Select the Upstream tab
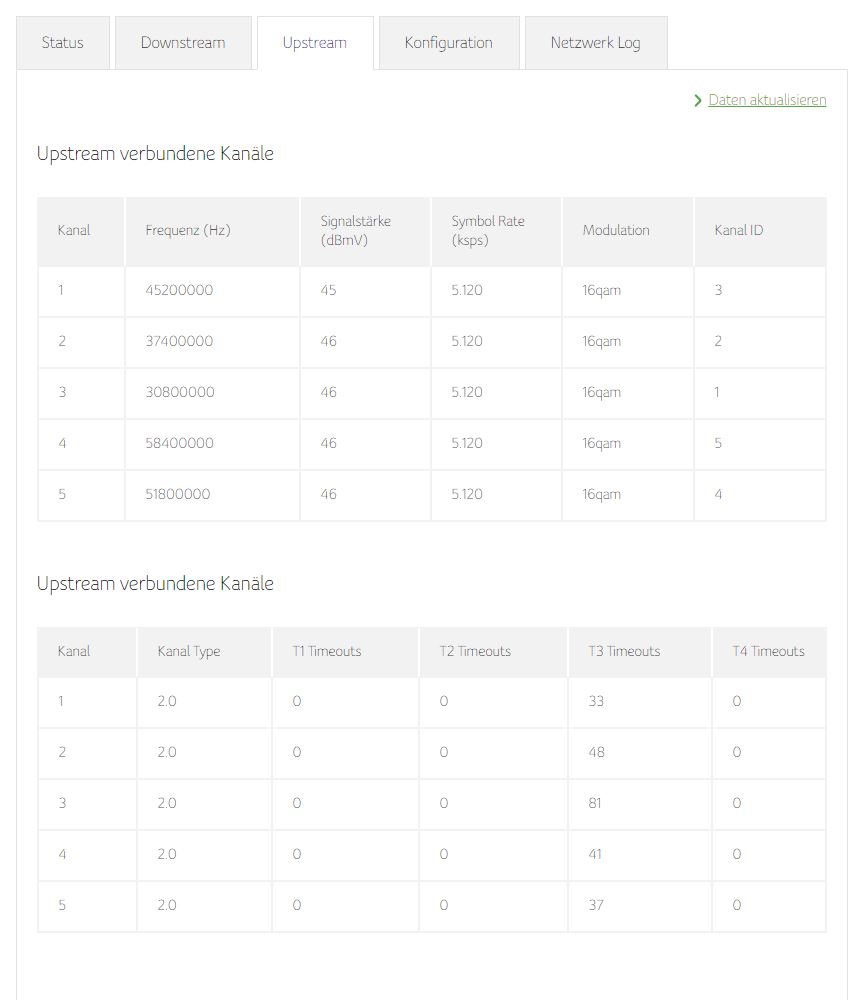The width and height of the screenshot is (861, 1000). point(315,43)
